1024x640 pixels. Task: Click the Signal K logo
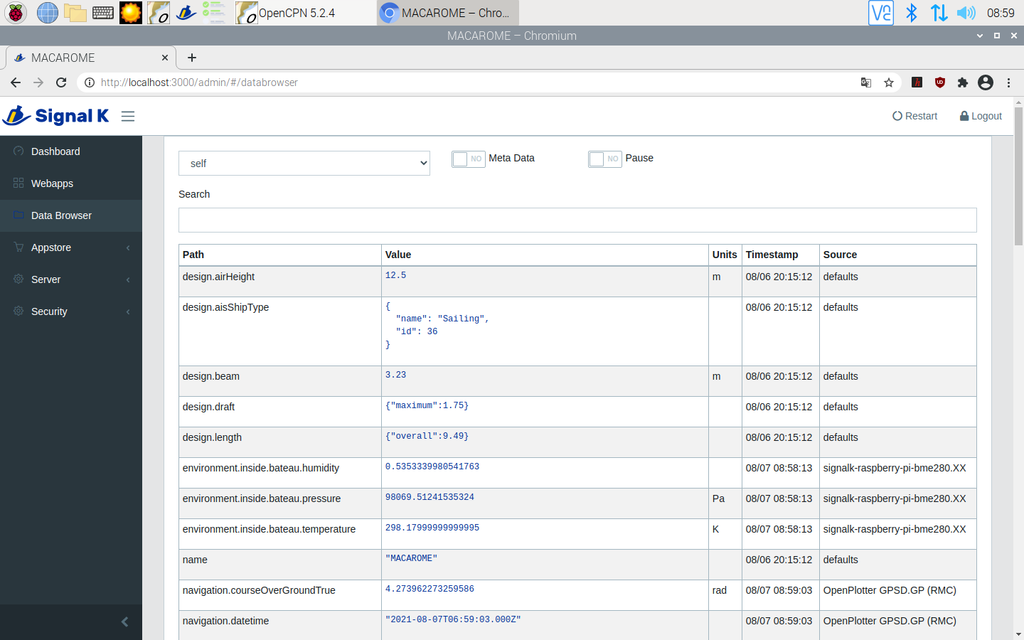click(56, 116)
